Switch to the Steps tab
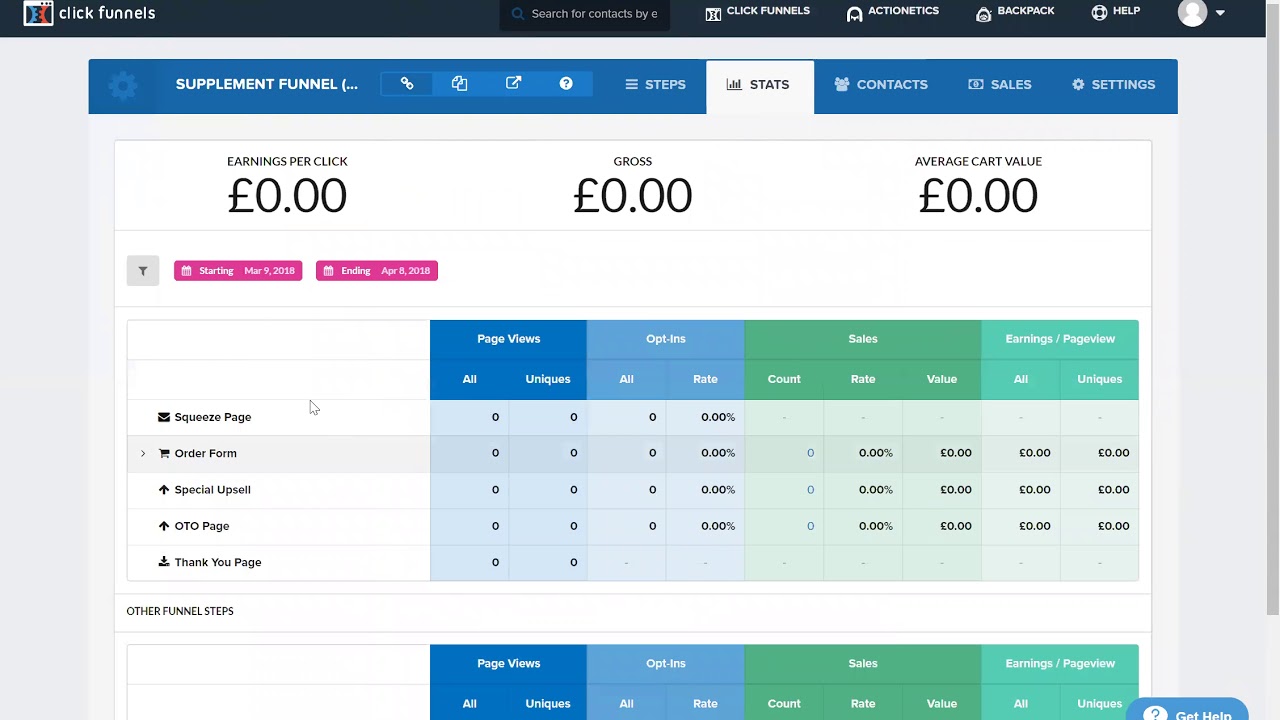 point(655,85)
